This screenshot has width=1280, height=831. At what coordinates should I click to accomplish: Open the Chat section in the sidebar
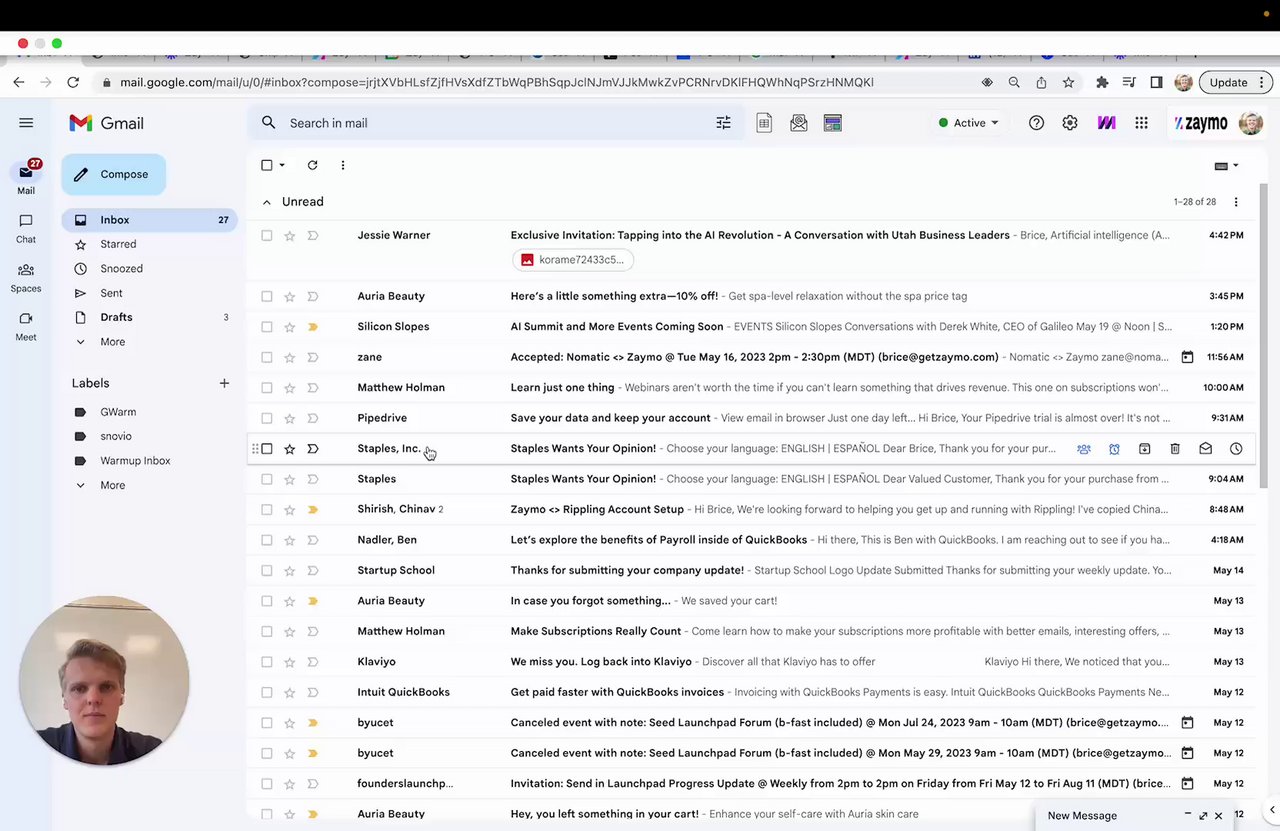click(x=26, y=228)
